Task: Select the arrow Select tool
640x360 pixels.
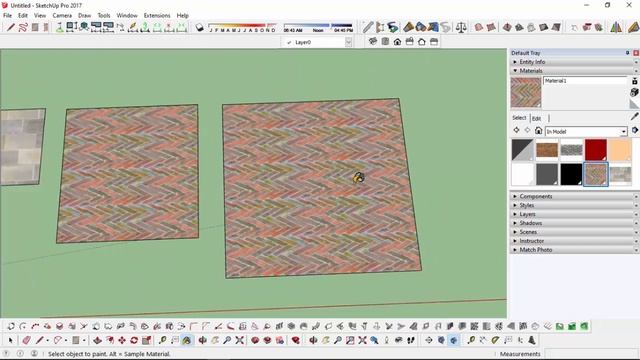Action: pyautogui.click(x=11, y=340)
